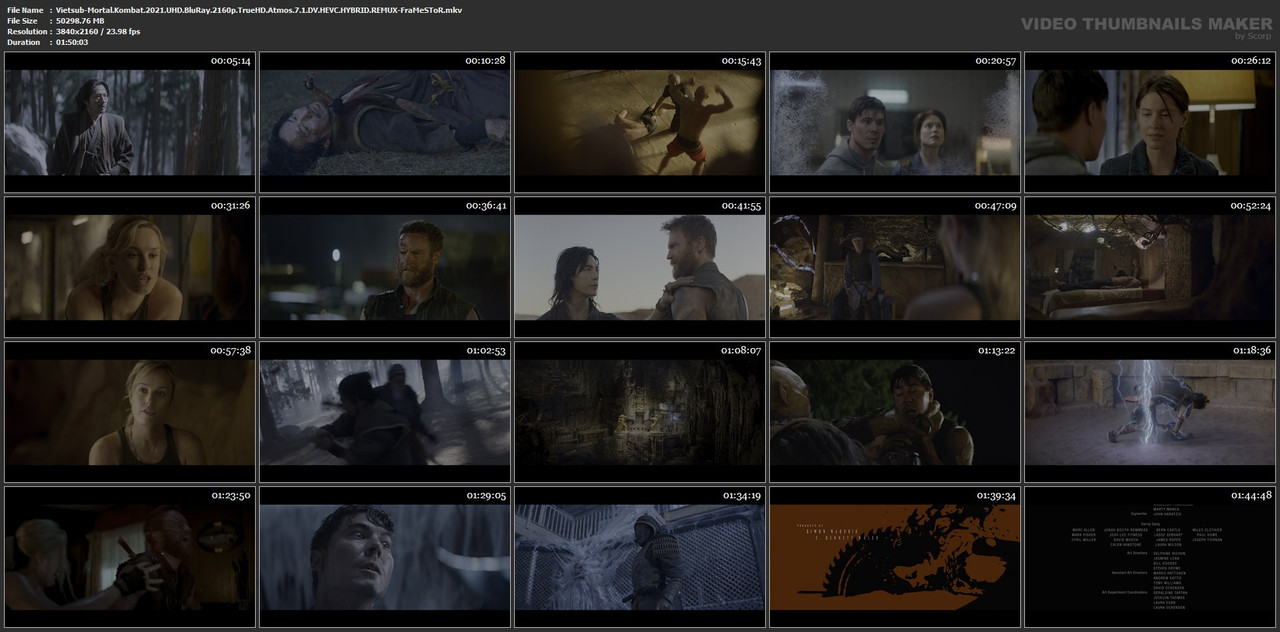Viewport: 1280px width, 632px height.
Task: Click the duration value 01:50:03
Action: click(72, 43)
